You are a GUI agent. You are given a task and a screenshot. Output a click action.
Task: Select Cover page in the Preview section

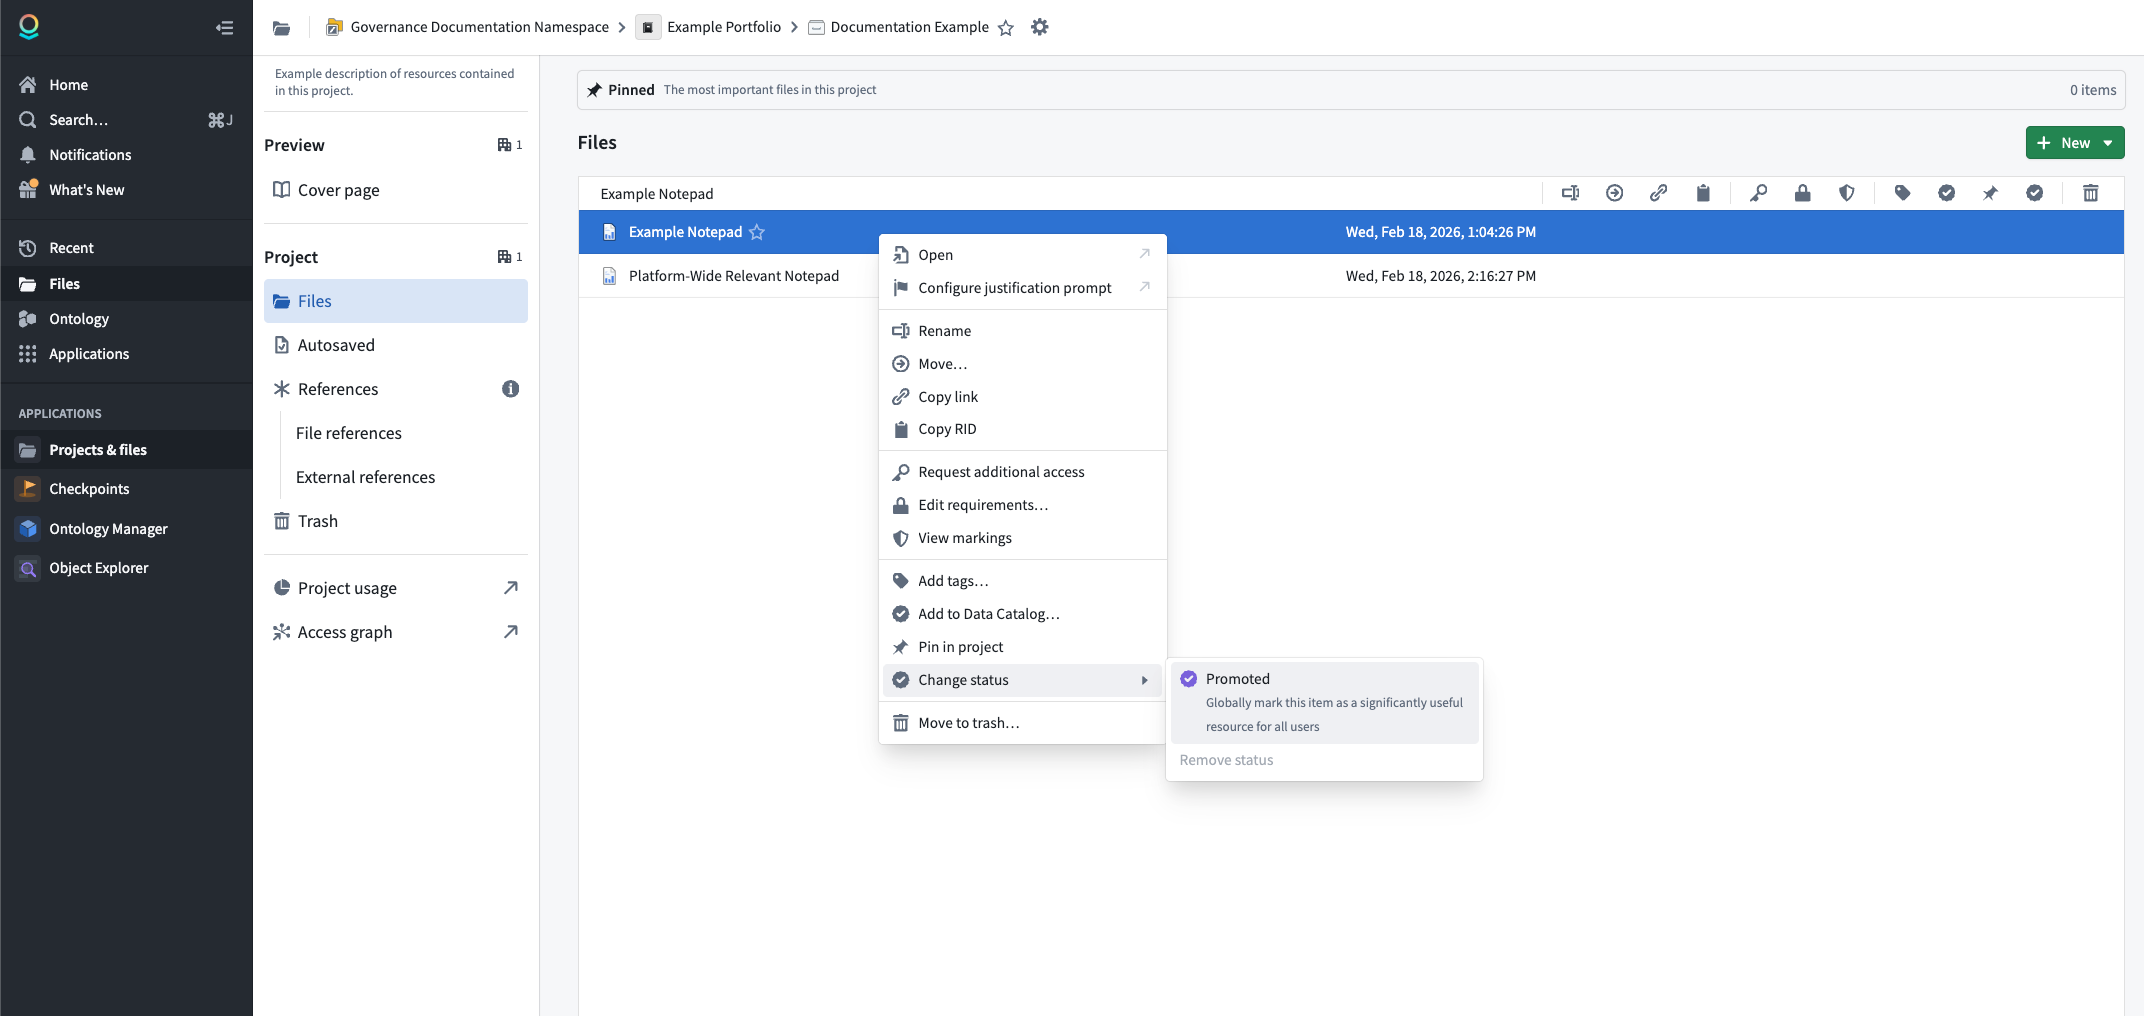click(396, 190)
